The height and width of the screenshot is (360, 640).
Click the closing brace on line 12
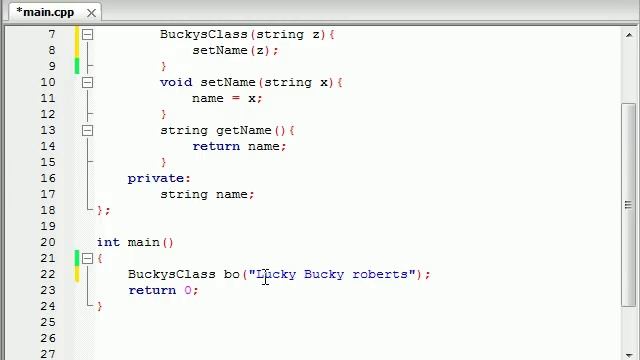coord(164,114)
